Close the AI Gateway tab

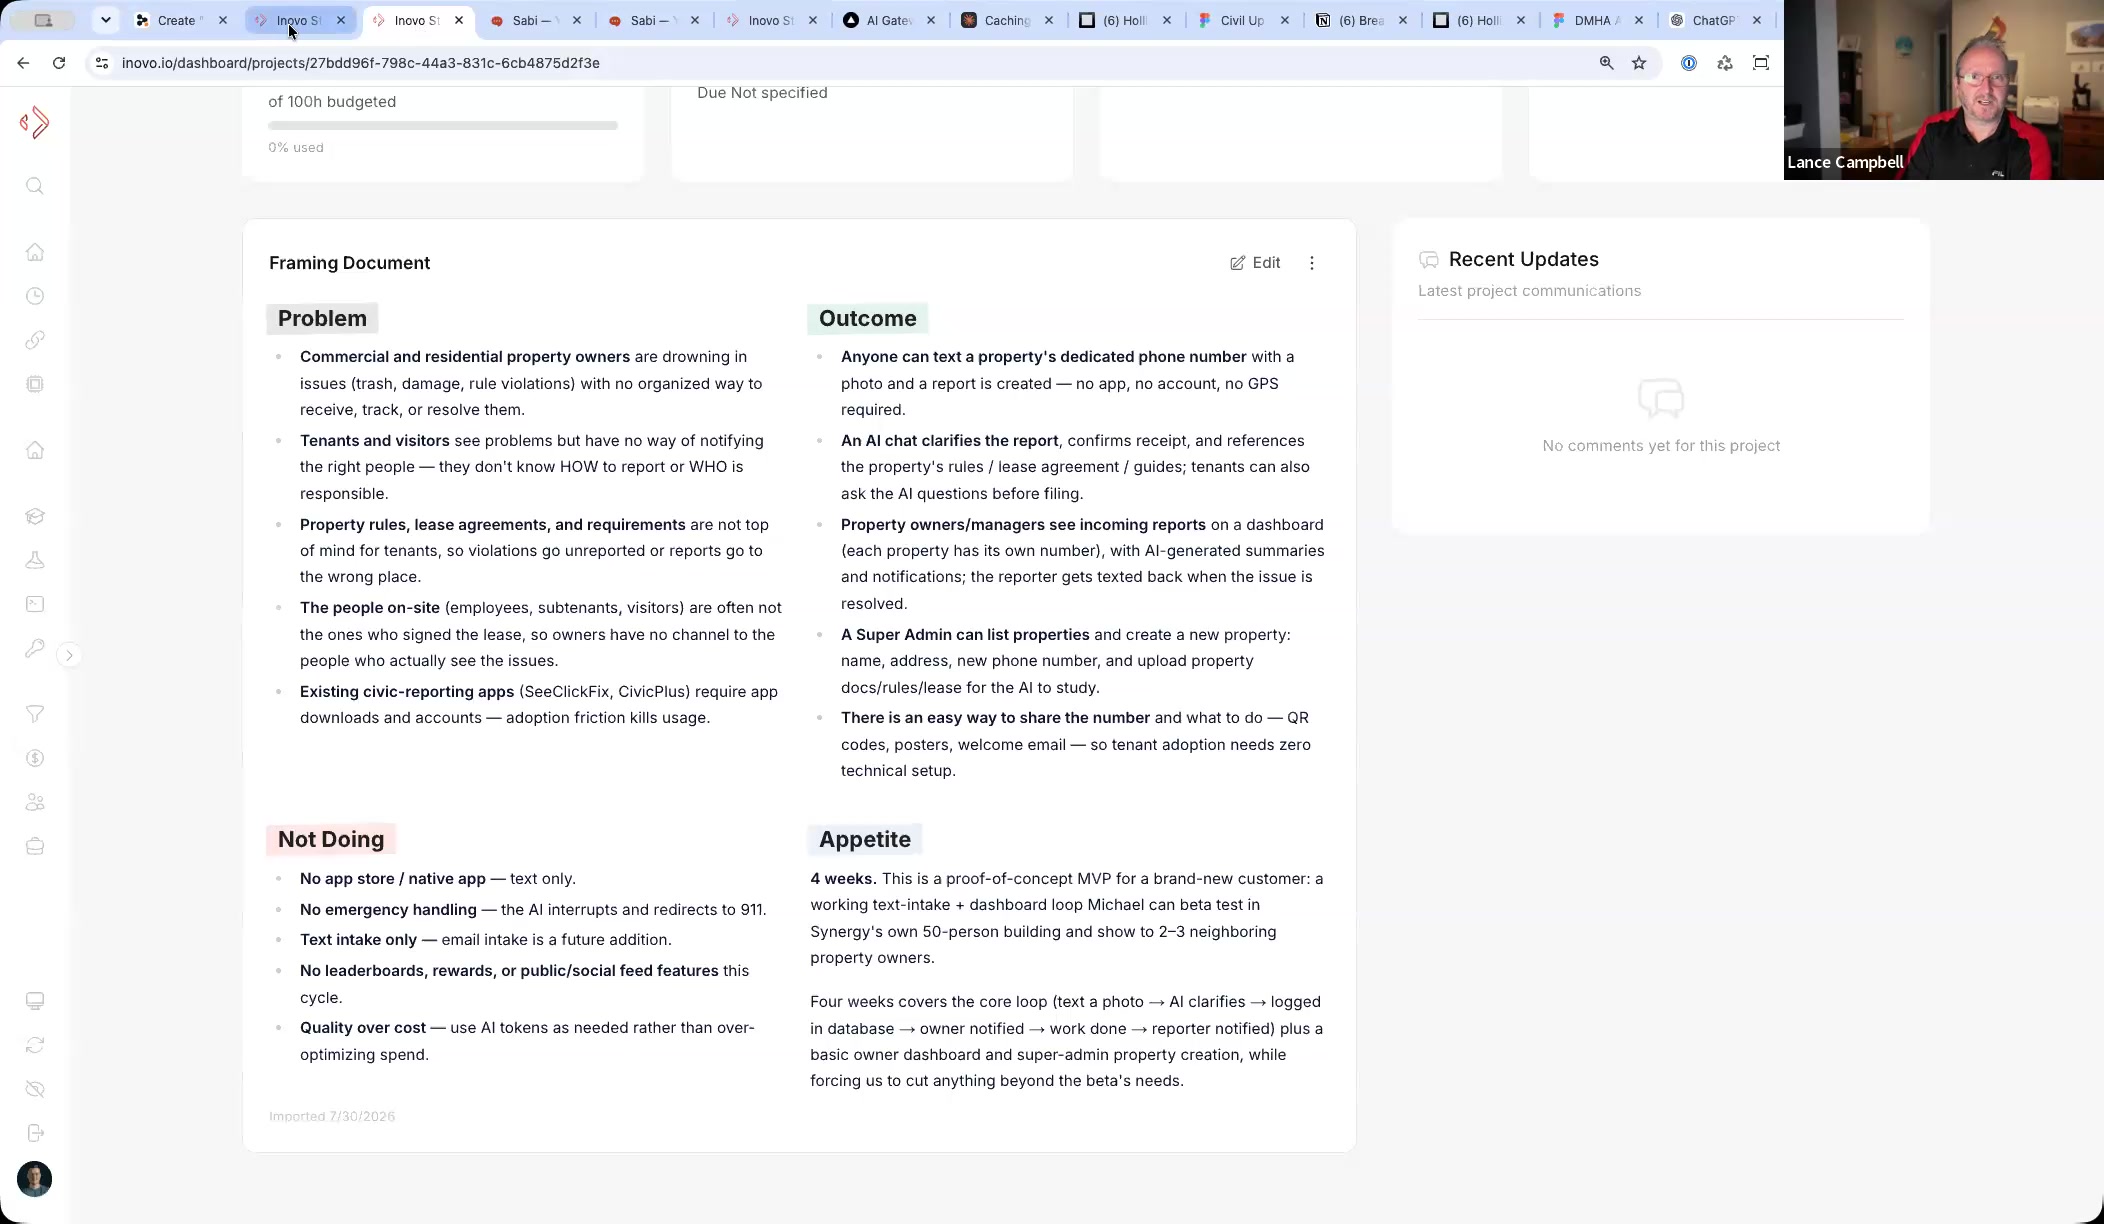coord(931,20)
